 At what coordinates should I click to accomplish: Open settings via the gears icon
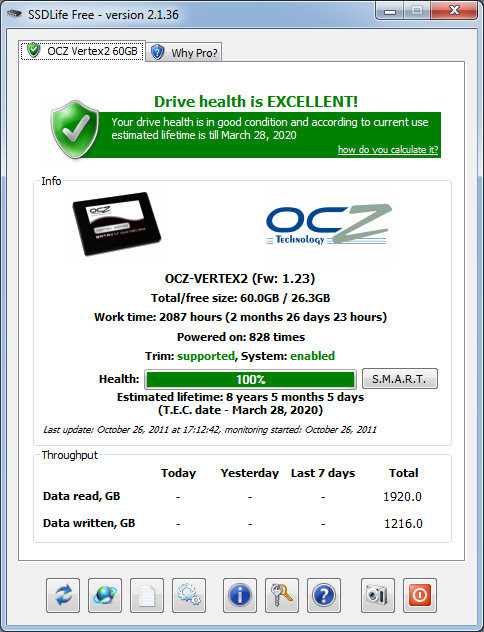(x=189, y=595)
